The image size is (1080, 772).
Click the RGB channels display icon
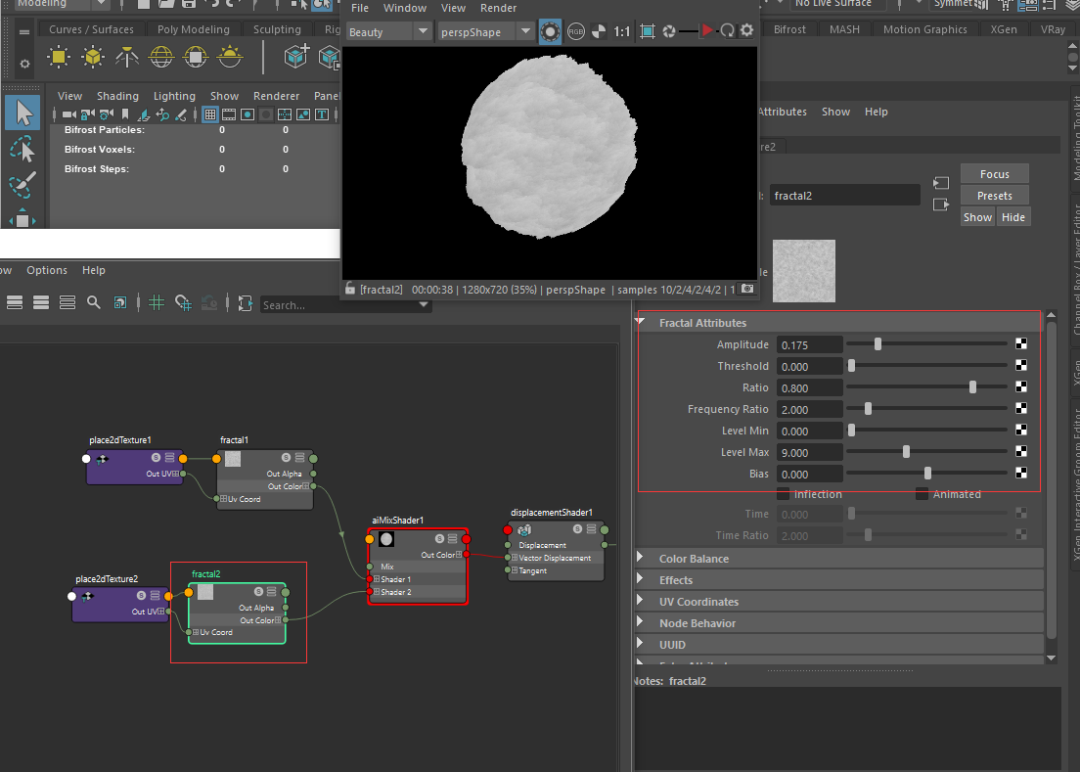576,32
